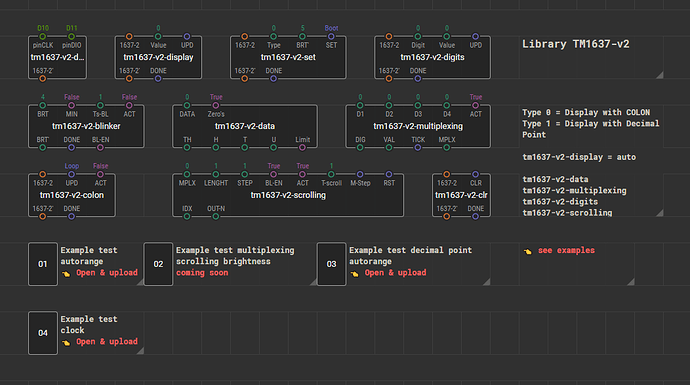The width and height of the screenshot is (690, 385).
Task: Open example patch node 01
Action: (43, 264)
